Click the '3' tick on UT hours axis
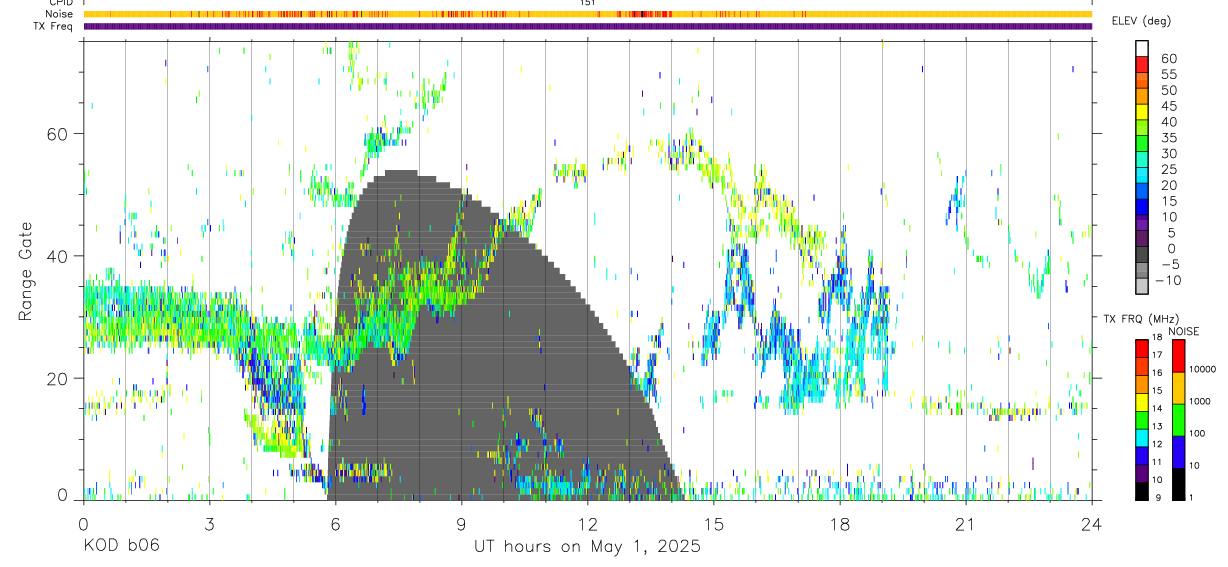The width and height of the screenshot is (1228, 567). click(209, 523)
